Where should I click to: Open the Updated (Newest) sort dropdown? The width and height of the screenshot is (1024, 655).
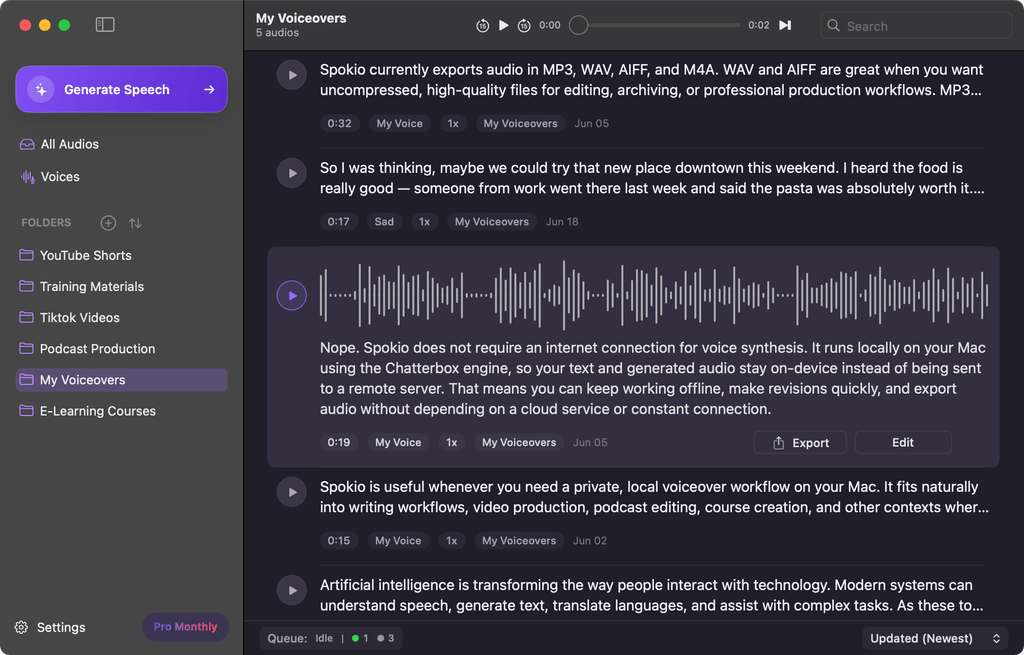coord(935,639)
